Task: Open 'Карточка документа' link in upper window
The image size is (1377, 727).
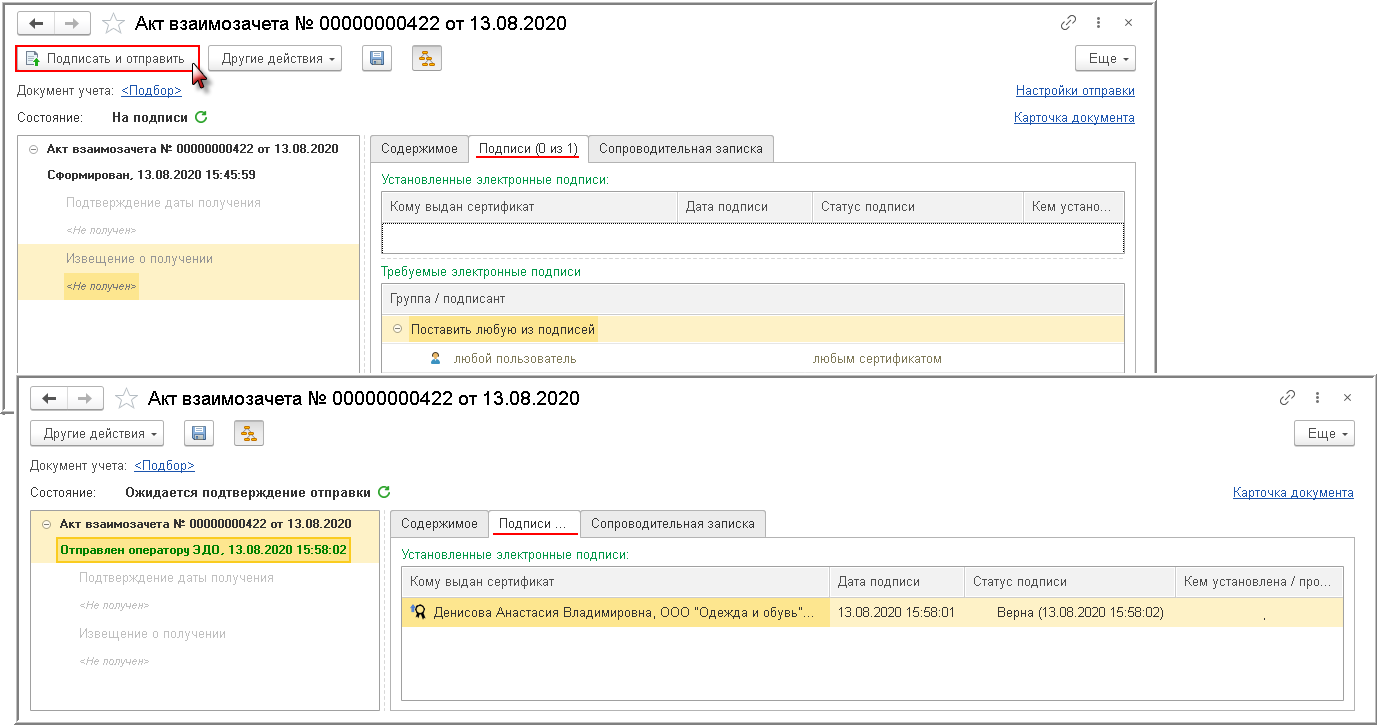Action: click(x=1074, y=118)
